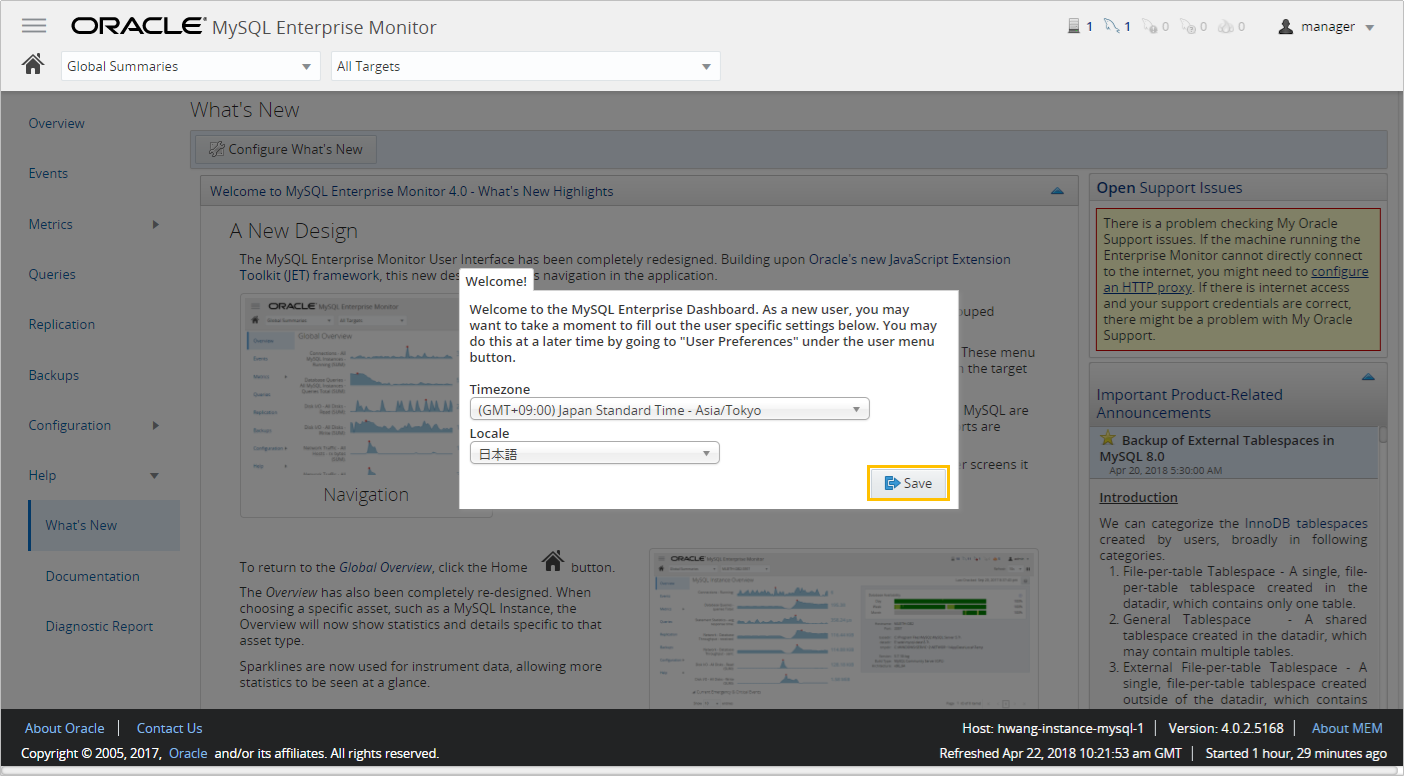Open Queries in the sidebar
This screenshot has width=1404, height=776.
pyautogui.click(x=52, y=274)
